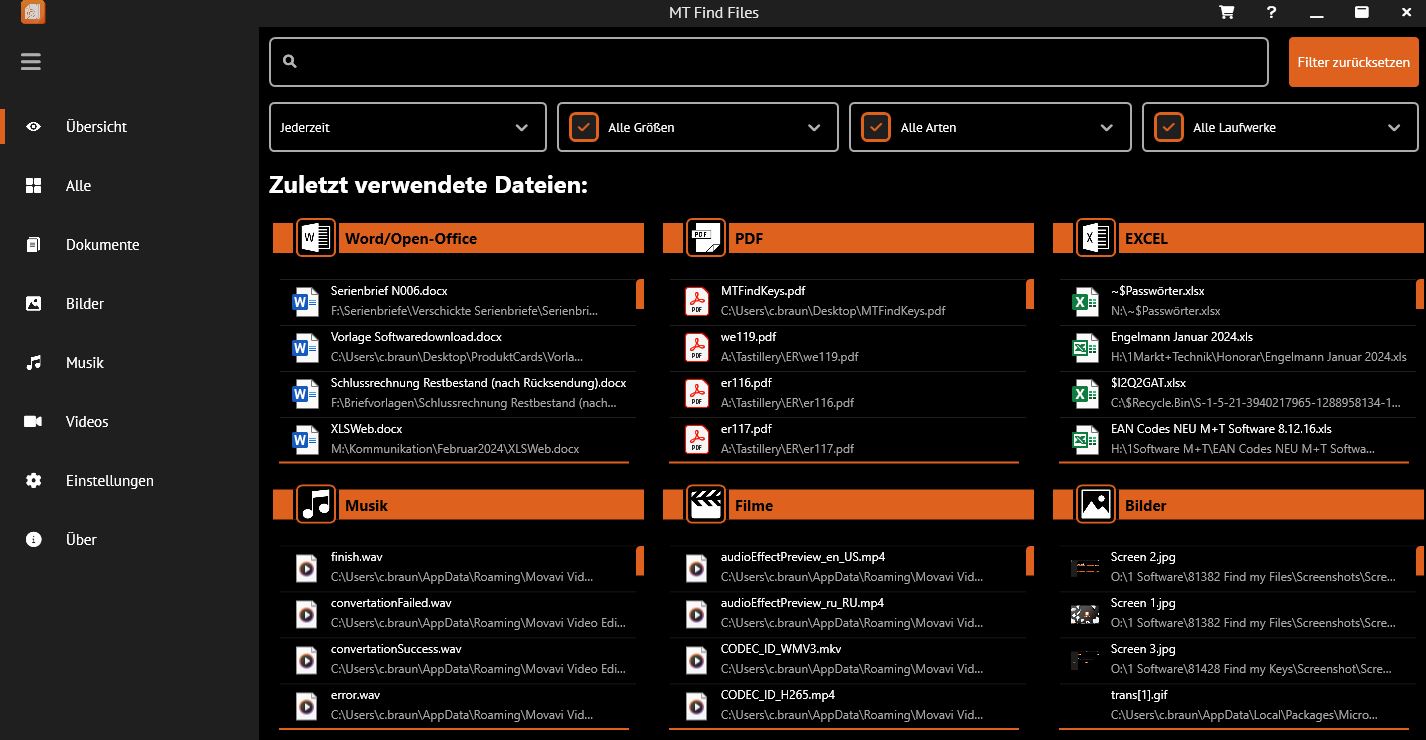
Task: Click the shopping cart icon
Action: (1227, 13)
